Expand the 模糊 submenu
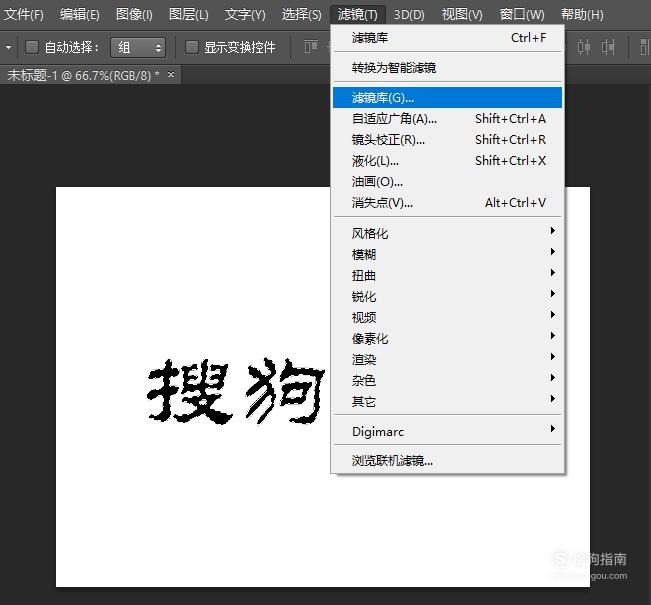The height and width of the screenshot is (605, 651). (447, 254)
